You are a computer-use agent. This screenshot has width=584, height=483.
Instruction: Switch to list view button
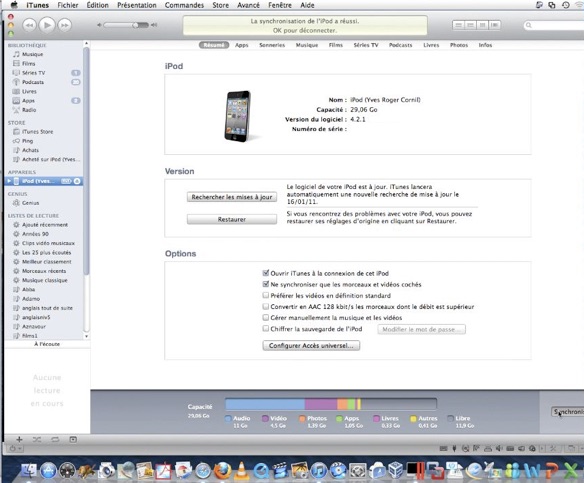458,25
